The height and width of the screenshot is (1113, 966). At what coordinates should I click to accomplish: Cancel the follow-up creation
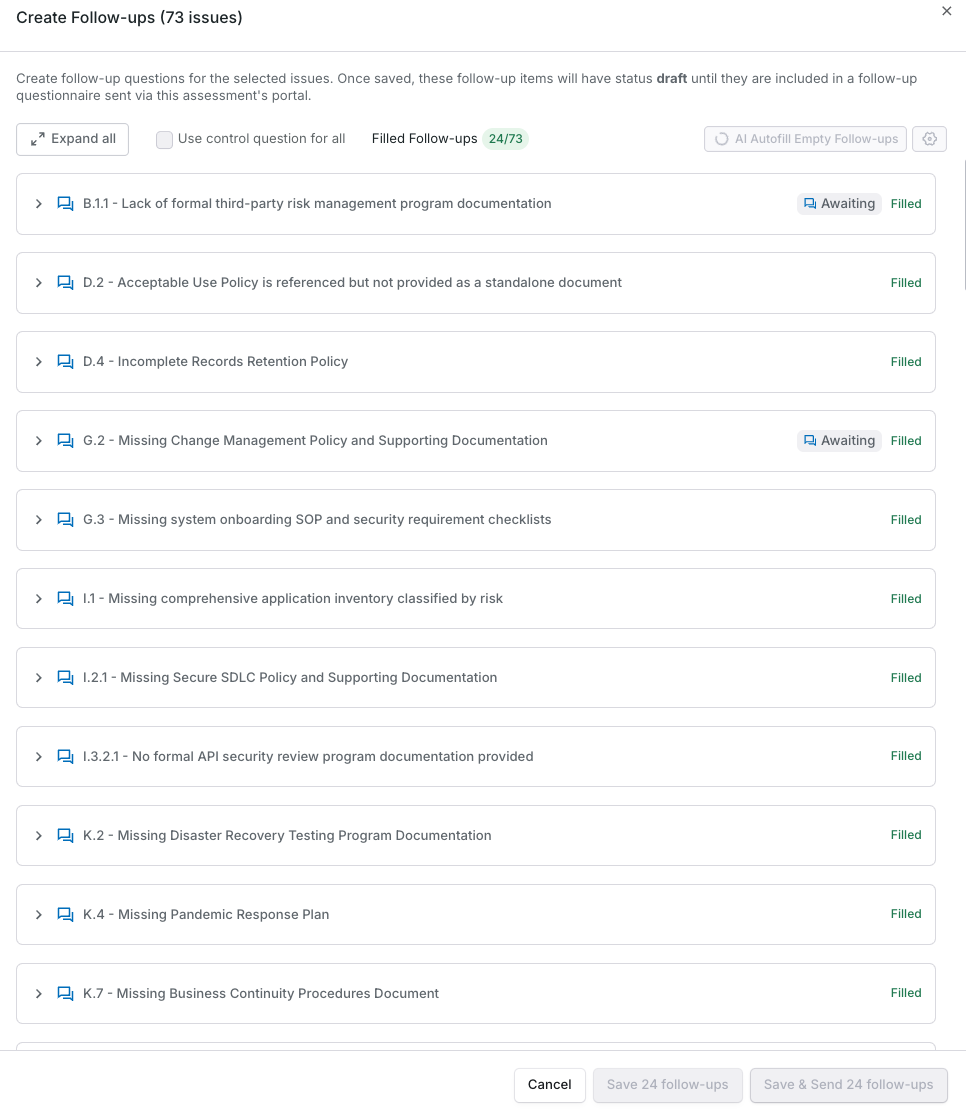point(549,1085)
